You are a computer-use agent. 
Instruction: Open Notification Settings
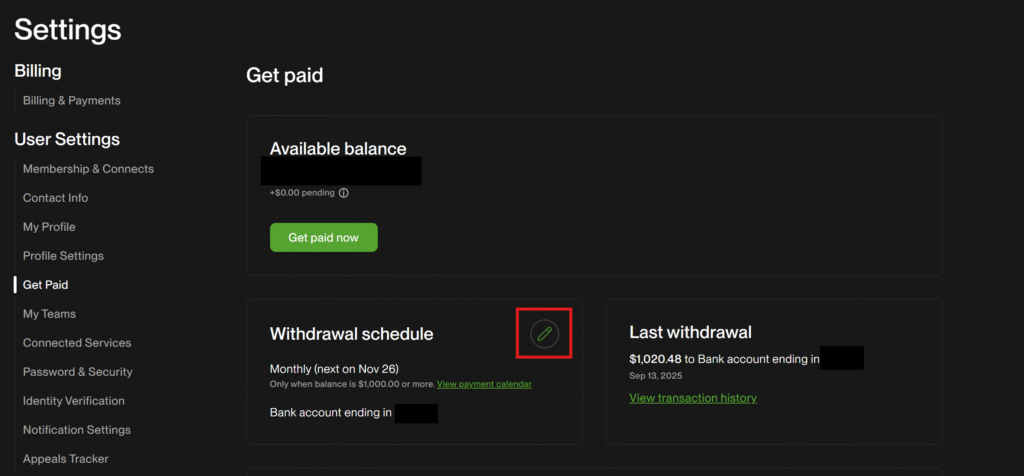77,430
